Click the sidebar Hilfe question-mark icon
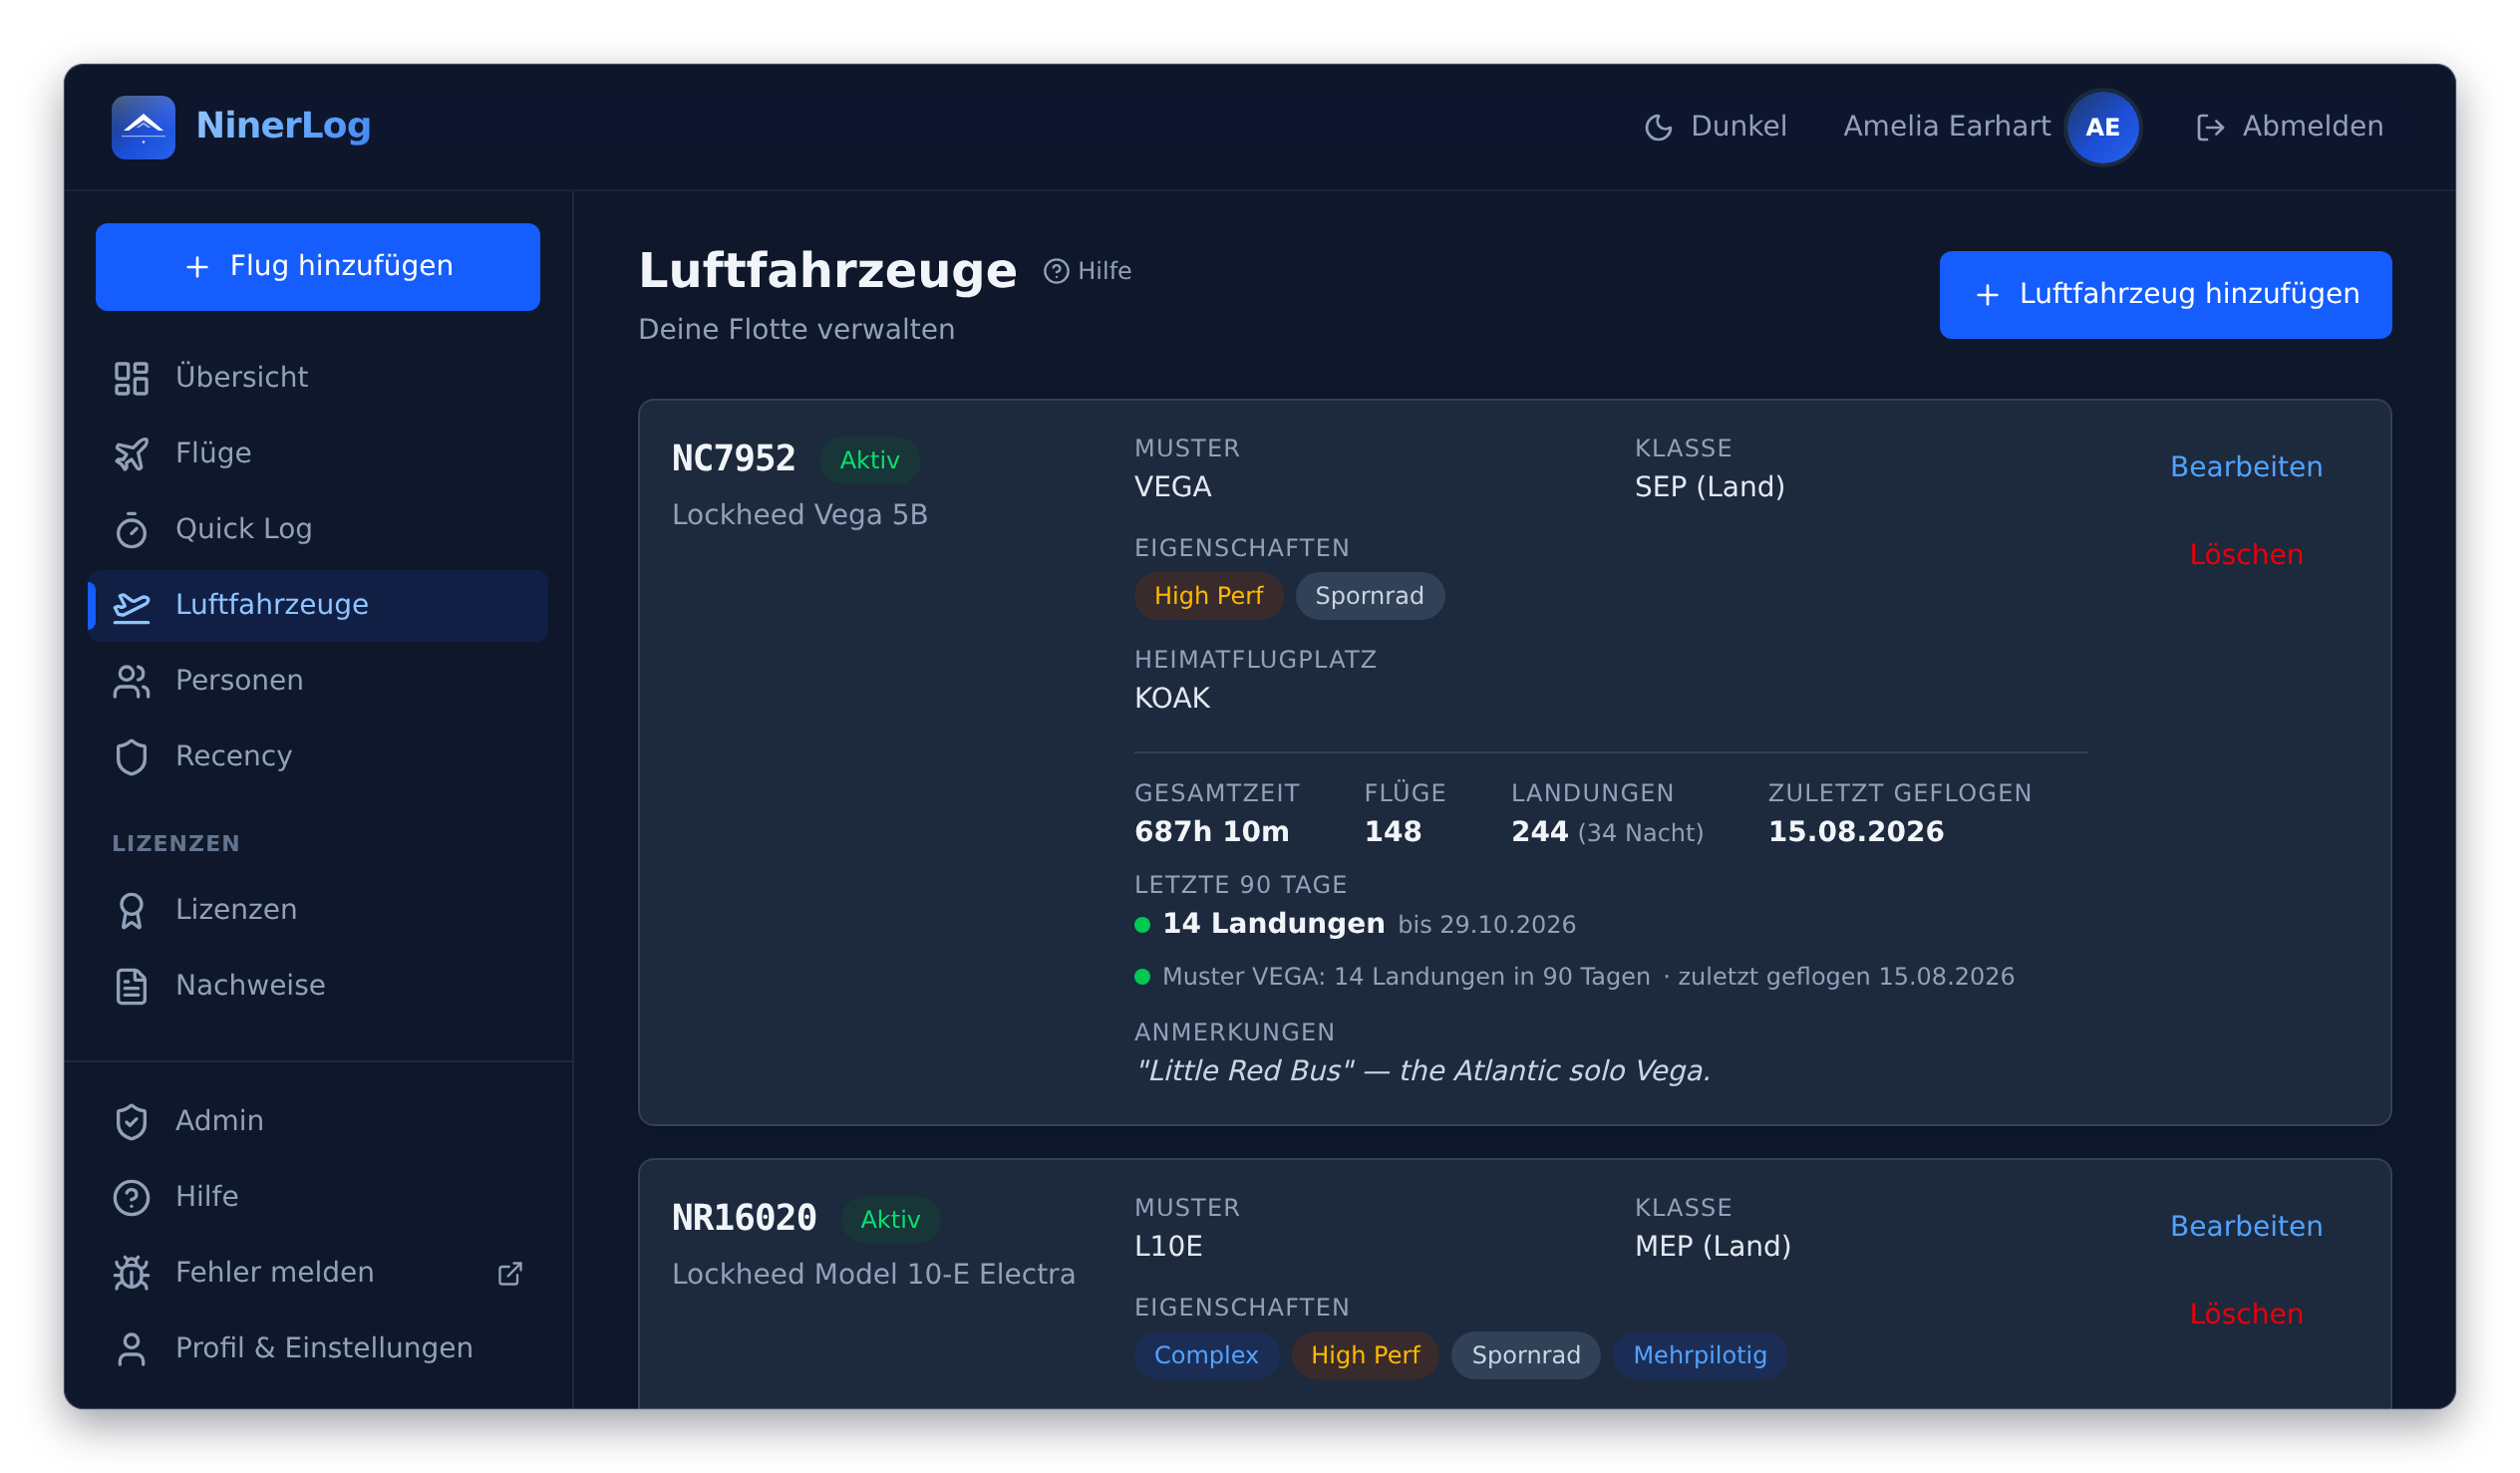2520x1473 pixels. (131, 1198)
